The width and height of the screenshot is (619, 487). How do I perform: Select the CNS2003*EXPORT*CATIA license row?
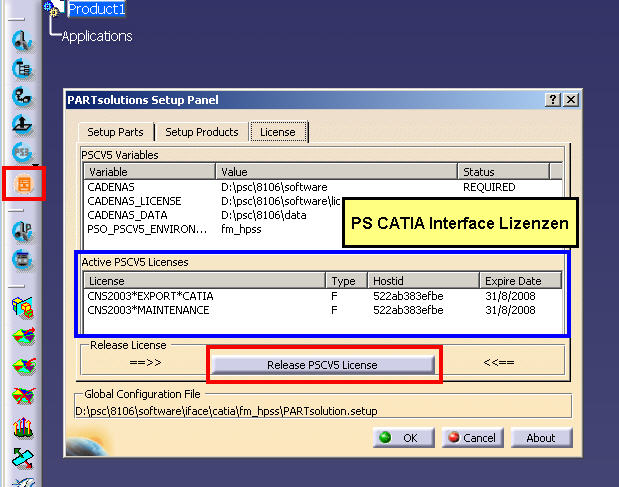(x=323, y=296)
